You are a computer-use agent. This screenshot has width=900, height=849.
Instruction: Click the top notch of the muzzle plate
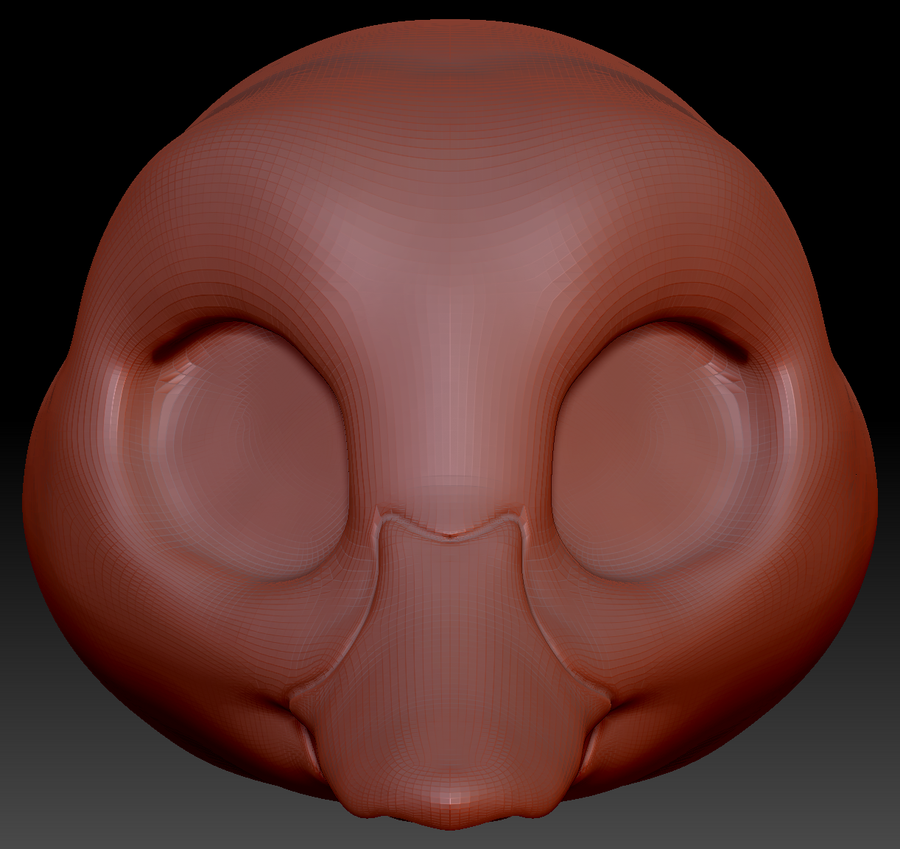tap(451, 535)
